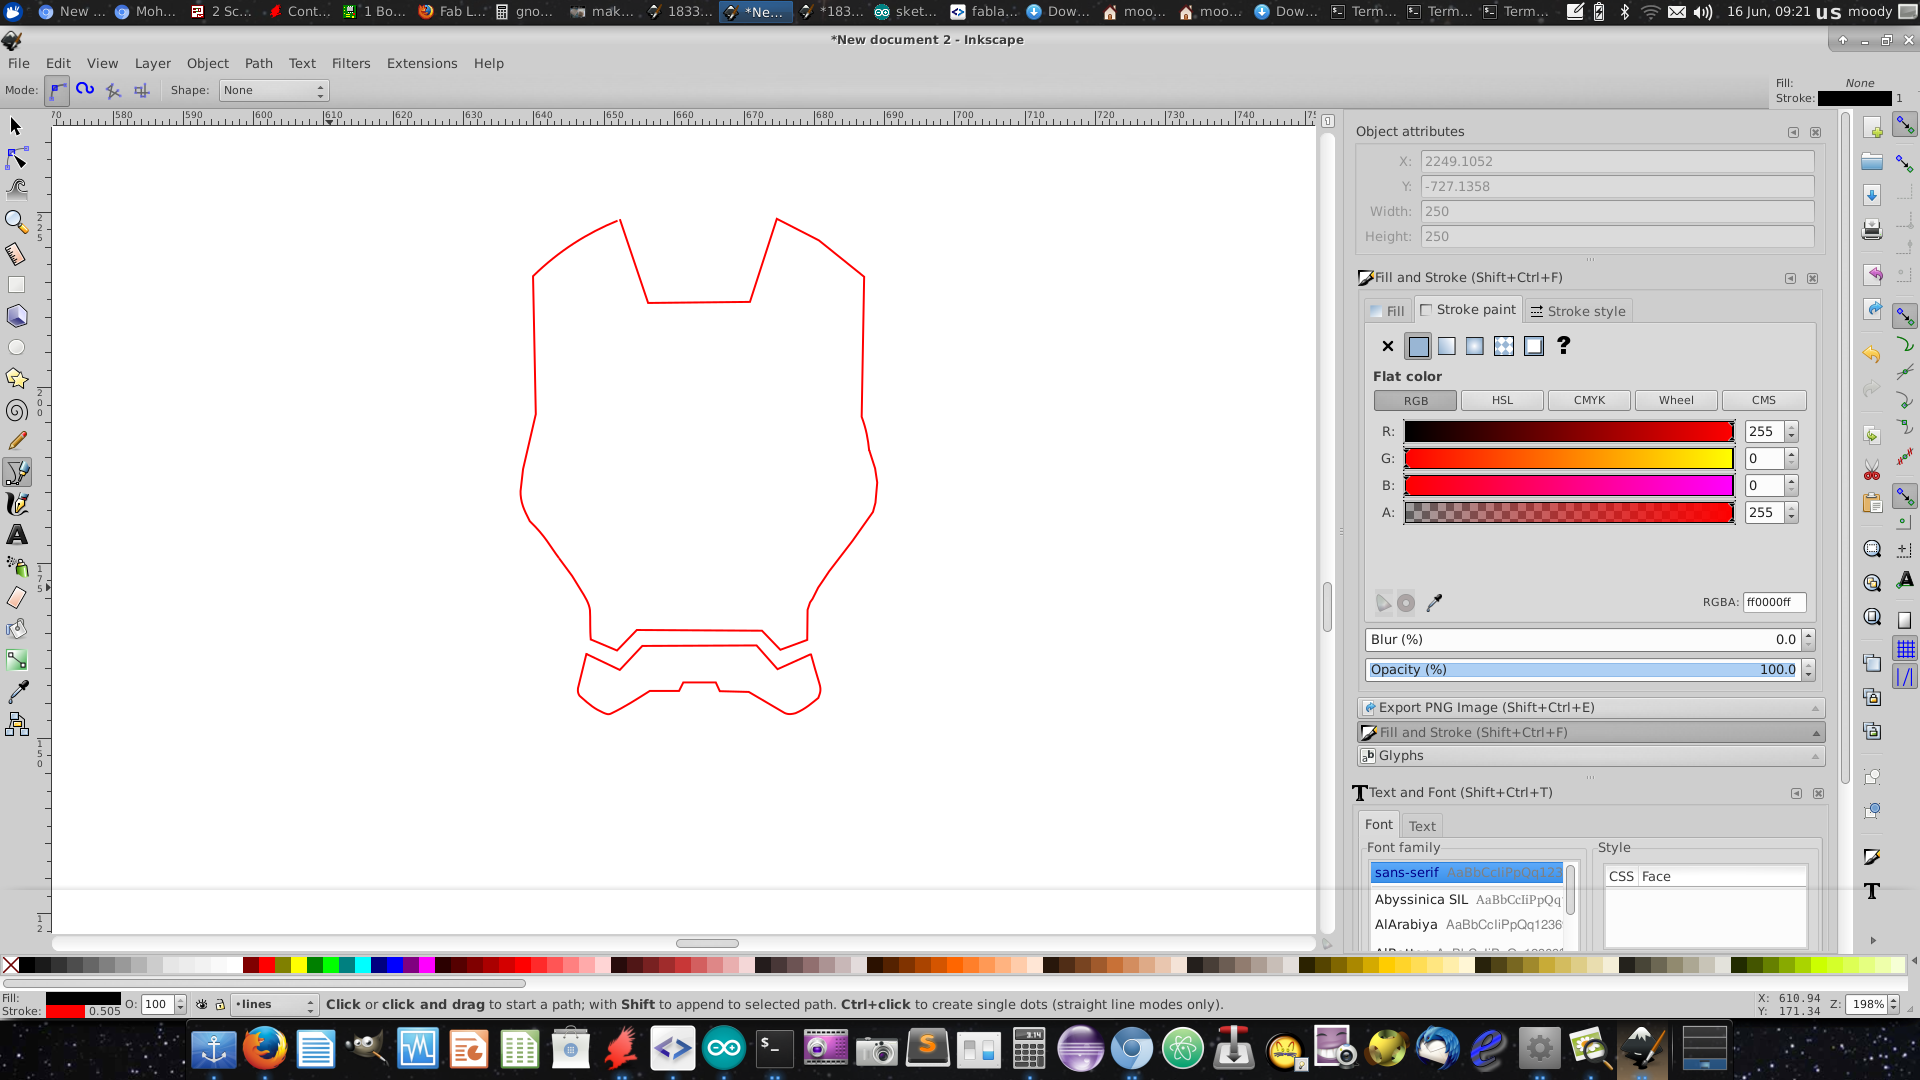Choose the Ellipse tool
The width and height of the screenshot is (1920, 1080).
[16, 347]
